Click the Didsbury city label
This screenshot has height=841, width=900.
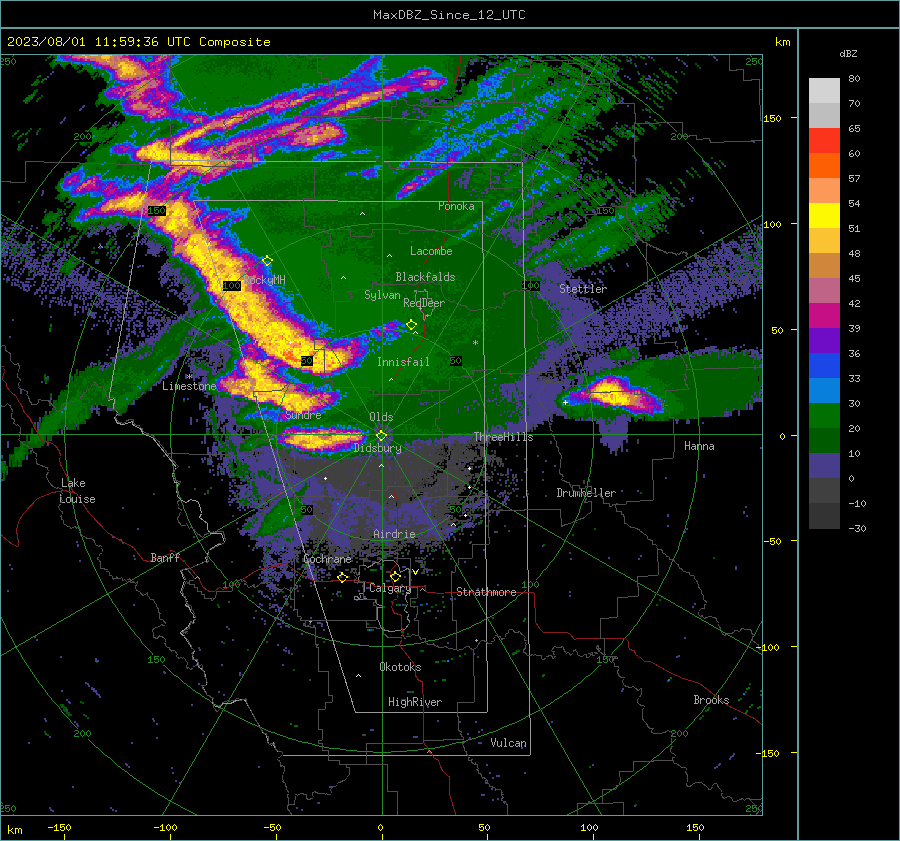click(377, 448)
